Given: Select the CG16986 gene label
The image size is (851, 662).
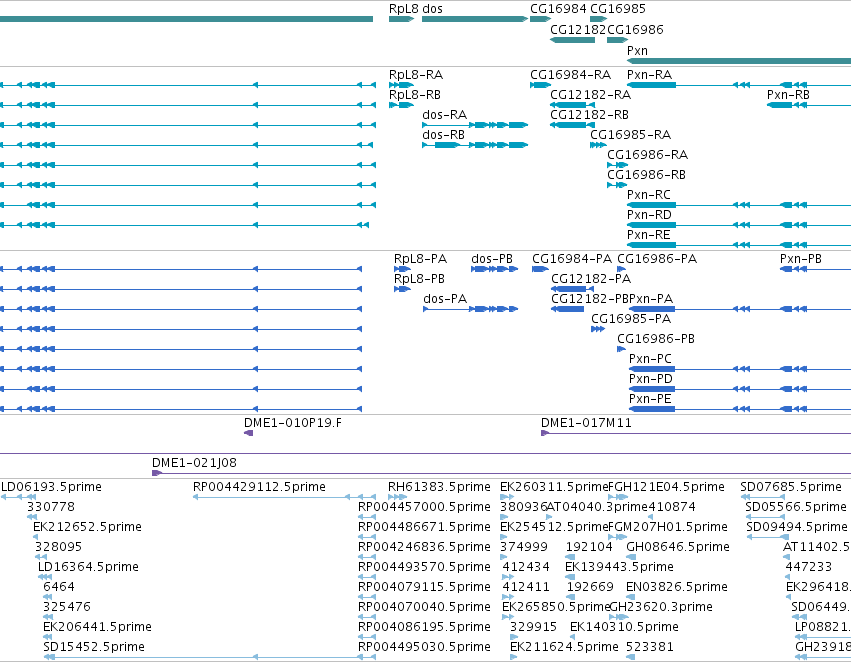Looking at the screenshot, I should (635, 30).
